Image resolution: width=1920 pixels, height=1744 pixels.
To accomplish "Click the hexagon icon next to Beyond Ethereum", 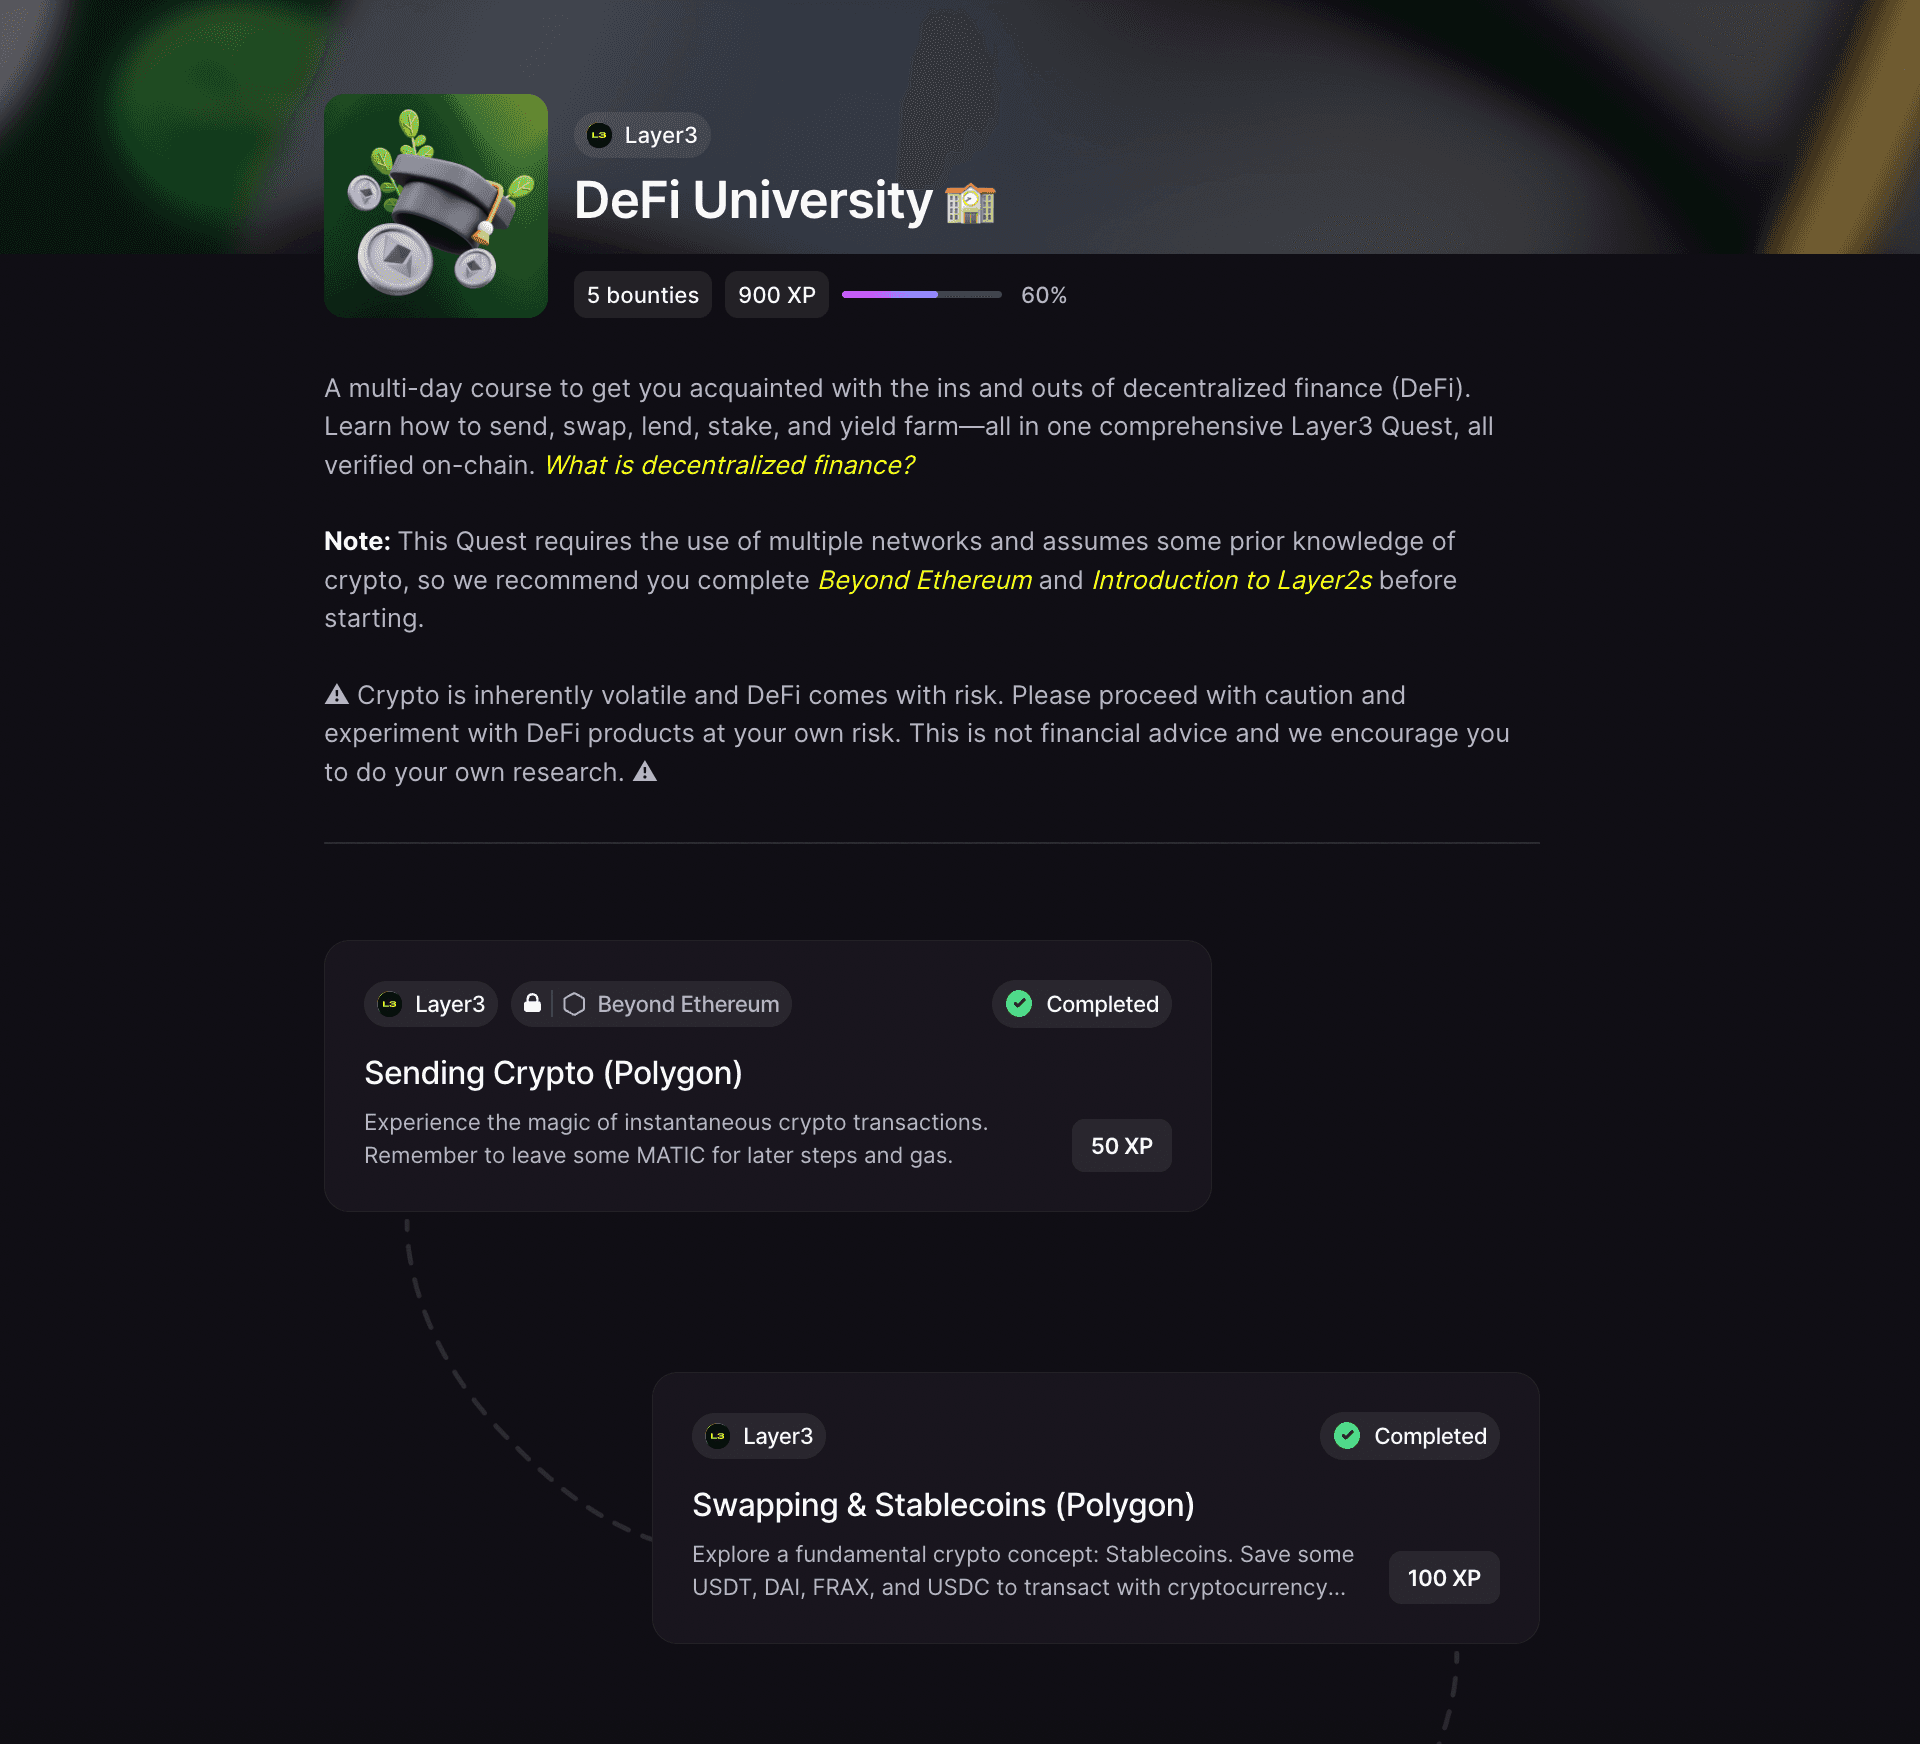I will click(x=574, y=1004).
